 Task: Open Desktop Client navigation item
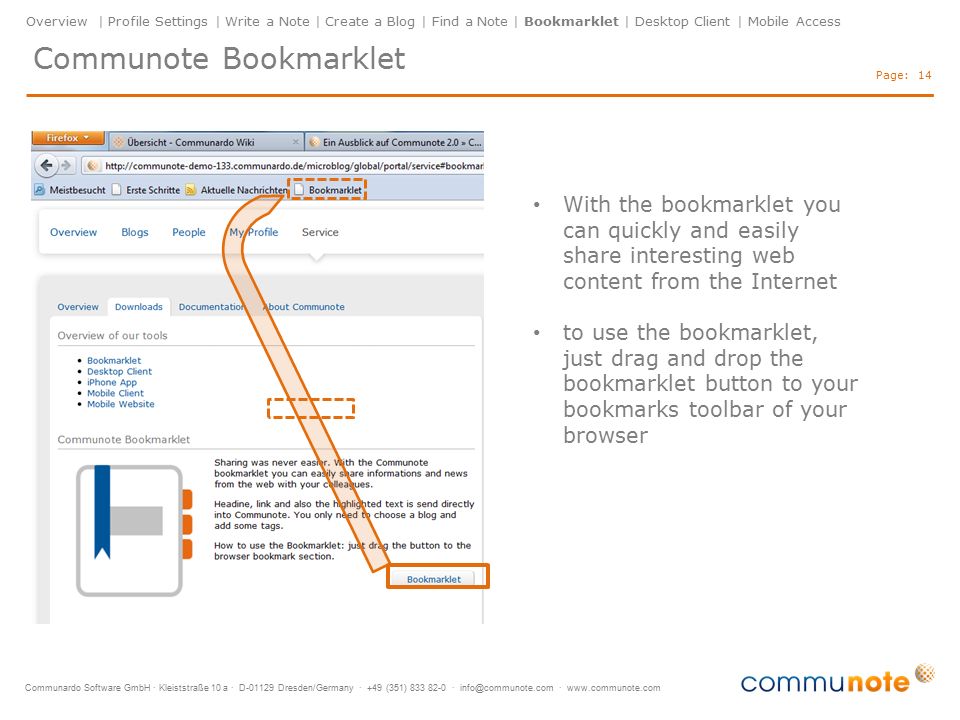tap(682, 21)
